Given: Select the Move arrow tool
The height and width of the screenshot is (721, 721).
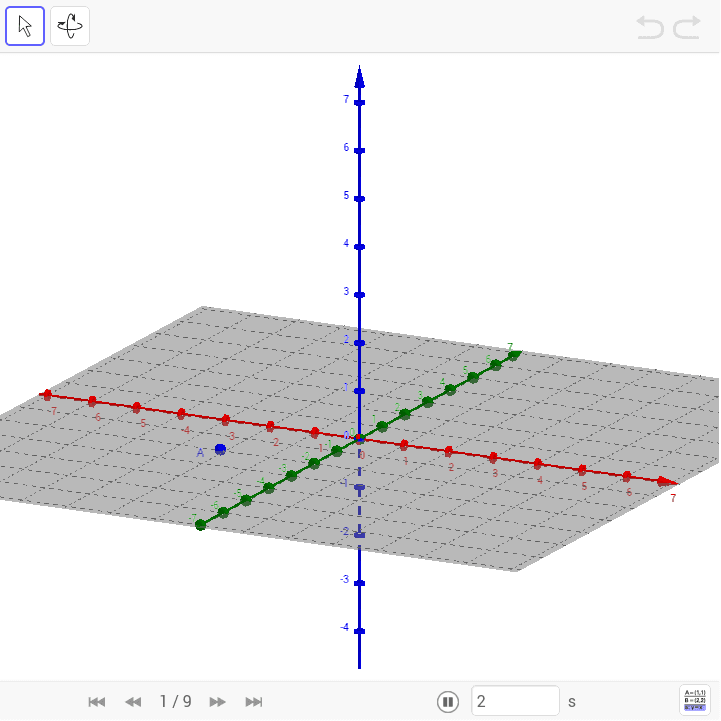Looking at the screenshot, I should click(25, 26).
